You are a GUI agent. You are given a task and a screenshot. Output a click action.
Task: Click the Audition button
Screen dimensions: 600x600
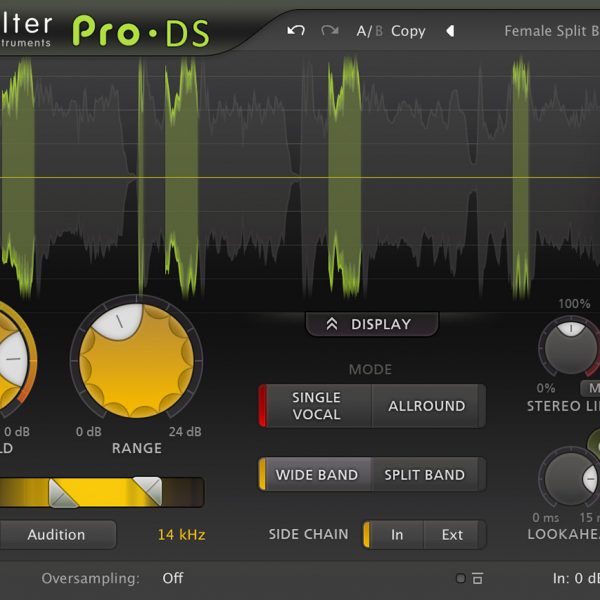pos(57,535)
